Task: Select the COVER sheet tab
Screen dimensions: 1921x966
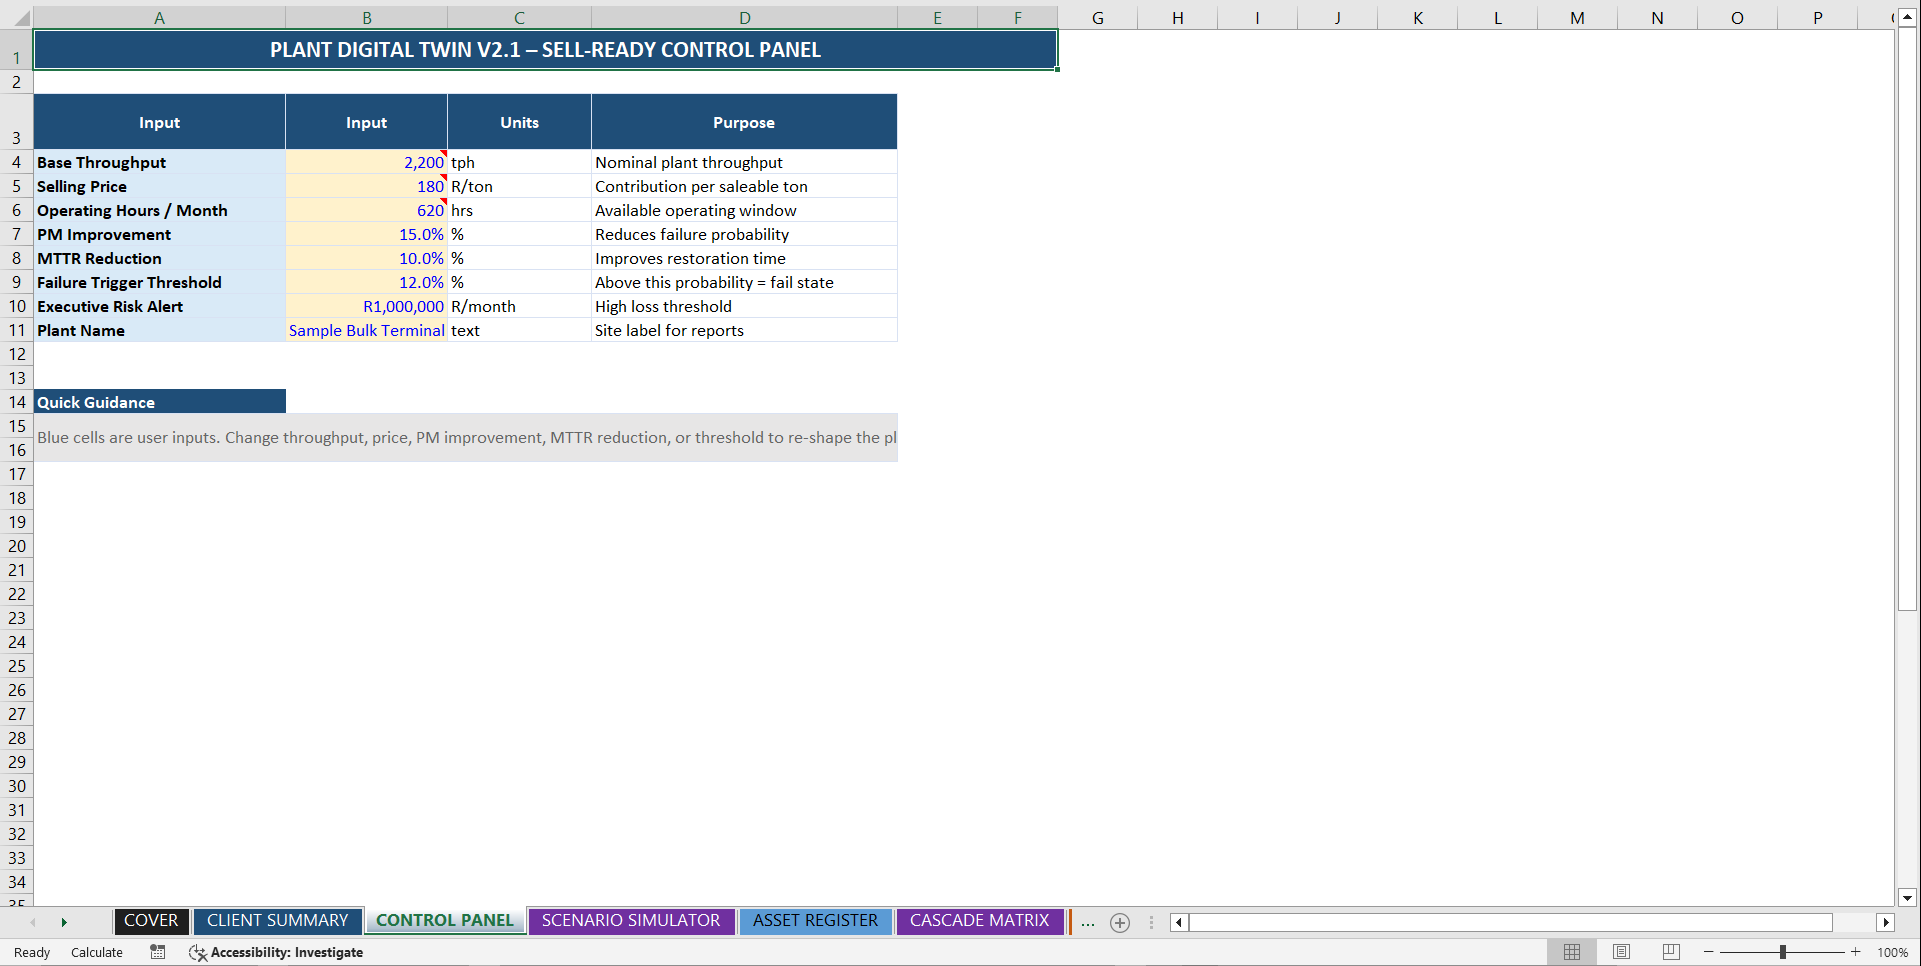Action: click(x=151, y=921)
